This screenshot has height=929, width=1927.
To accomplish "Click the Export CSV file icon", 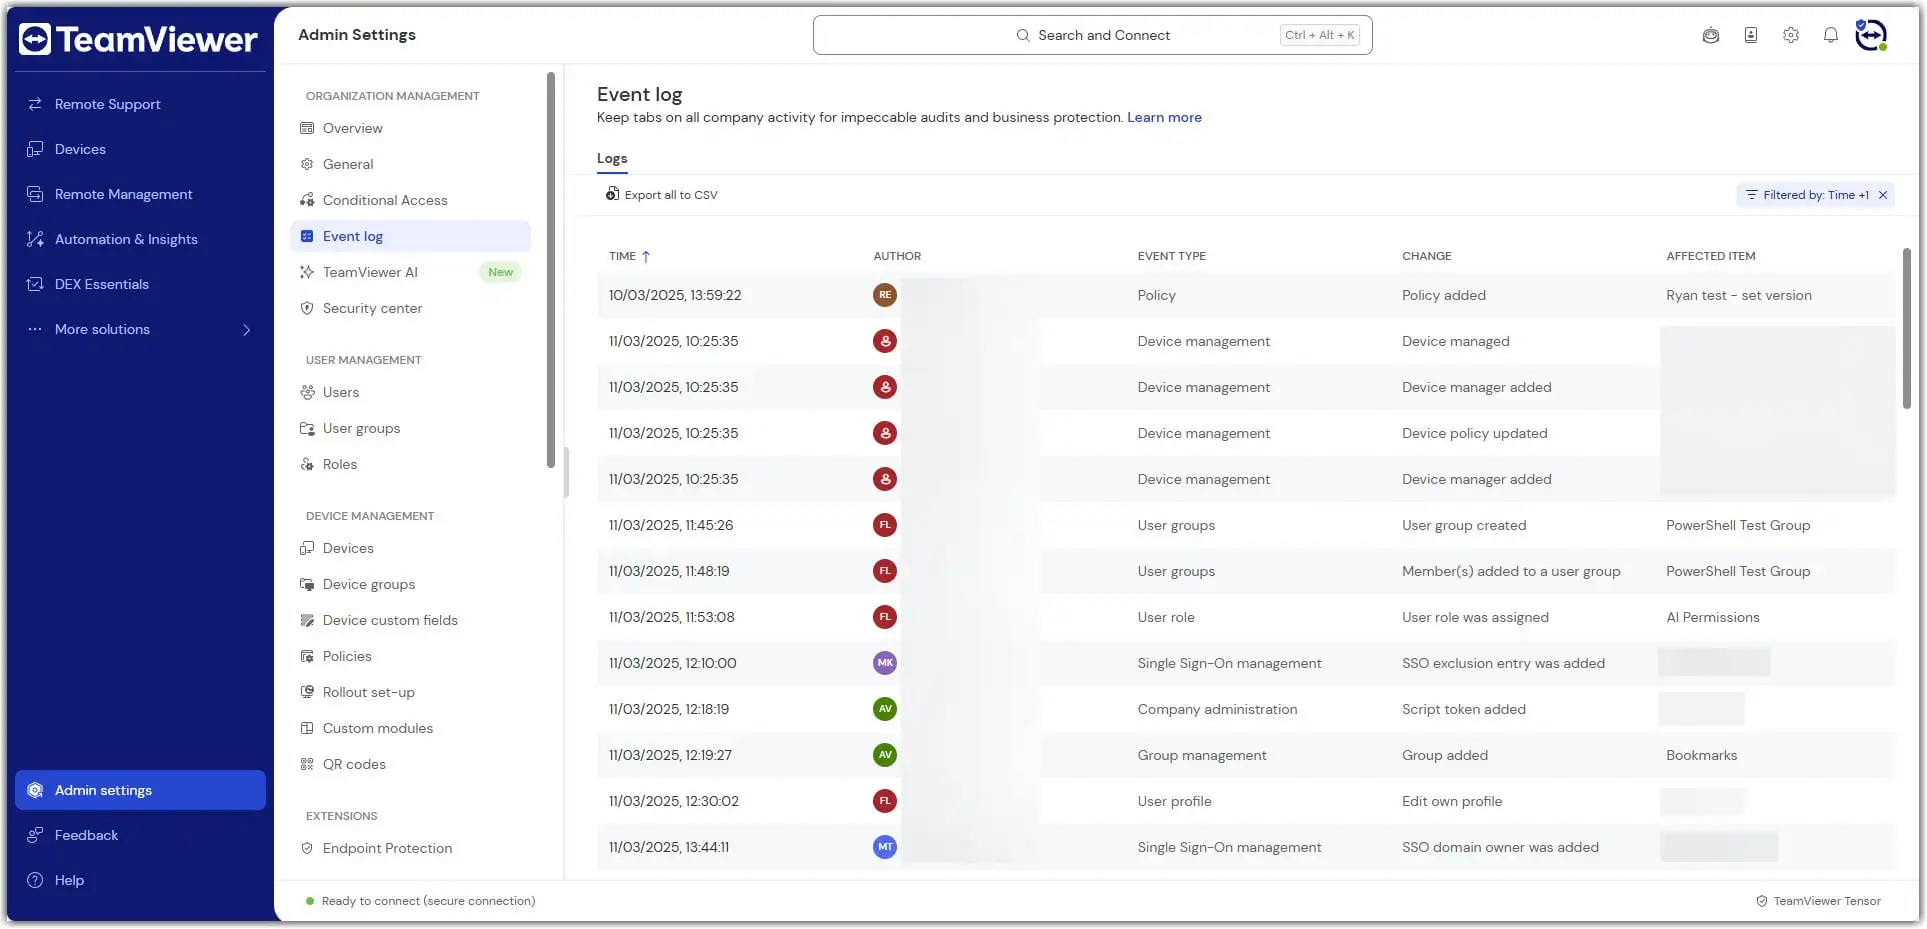I will pyautogui.click(x=612, y=194).
